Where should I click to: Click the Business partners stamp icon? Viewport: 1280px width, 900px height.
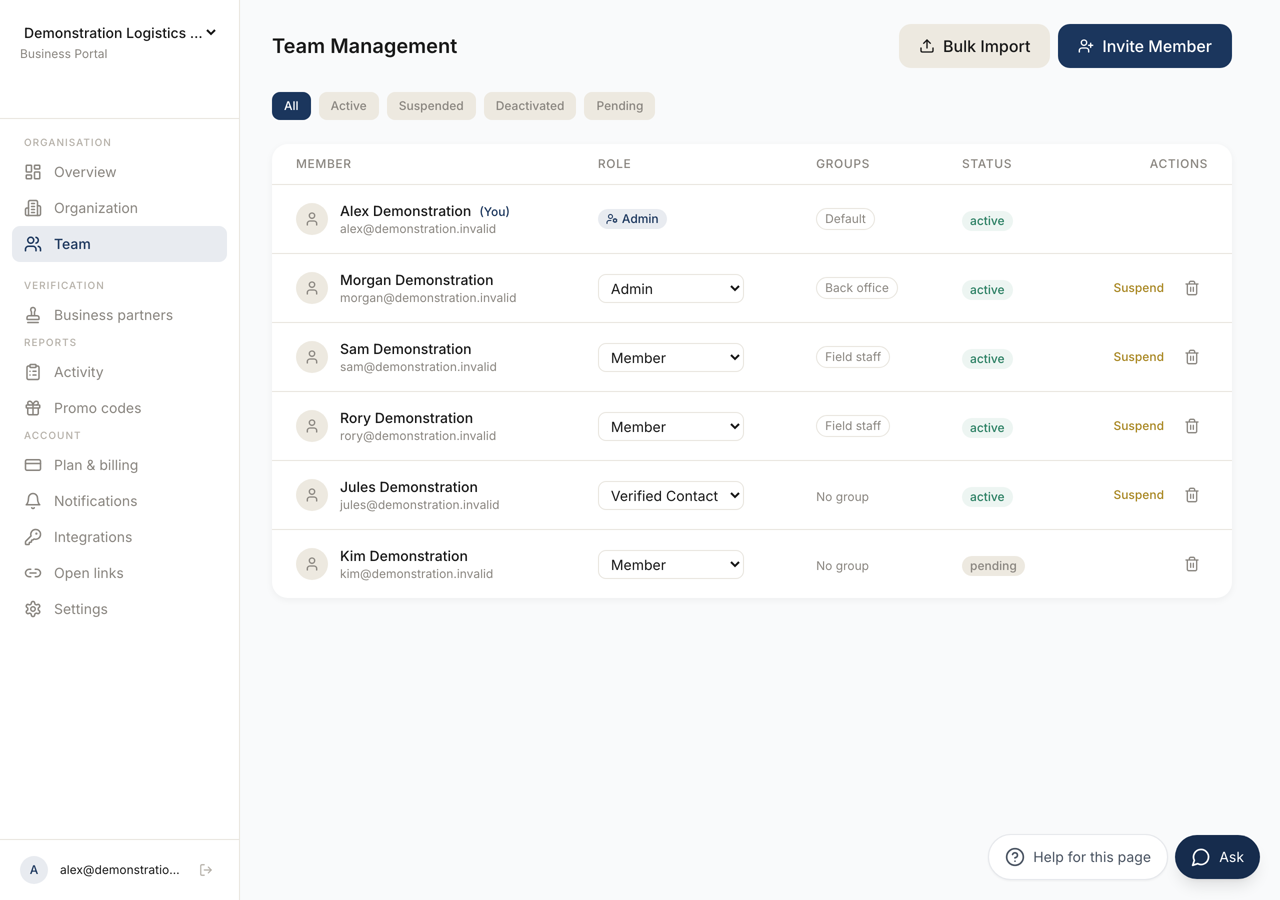tap(33, 315)
